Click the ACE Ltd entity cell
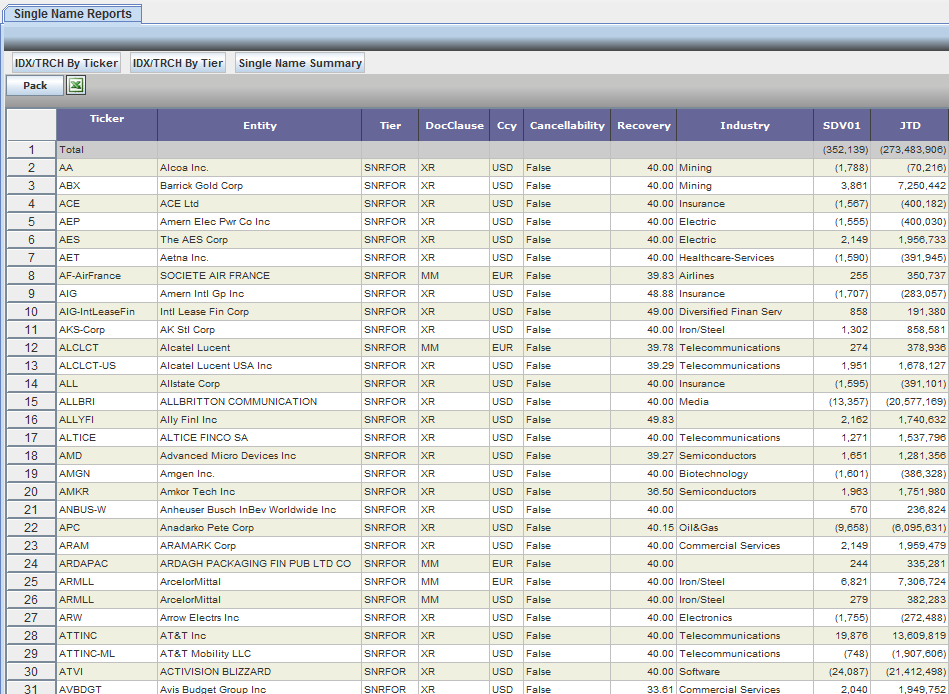The height and width of the screenshot is (694, 949). pyautogui.click(x=260, y=204)
